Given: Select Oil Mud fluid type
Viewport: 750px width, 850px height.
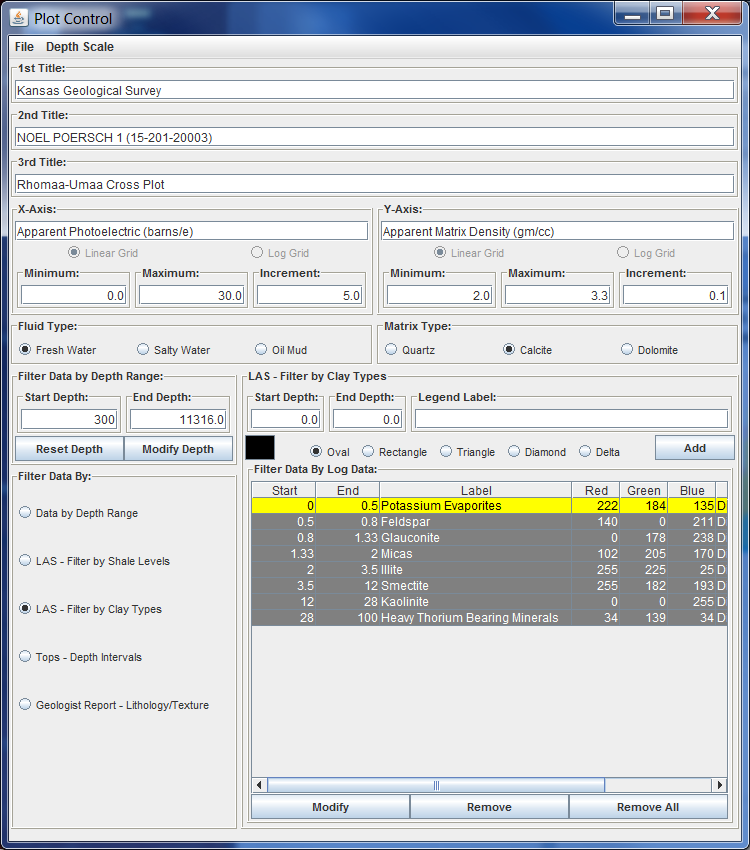Looking at the screenshot, I should [281, 350].
